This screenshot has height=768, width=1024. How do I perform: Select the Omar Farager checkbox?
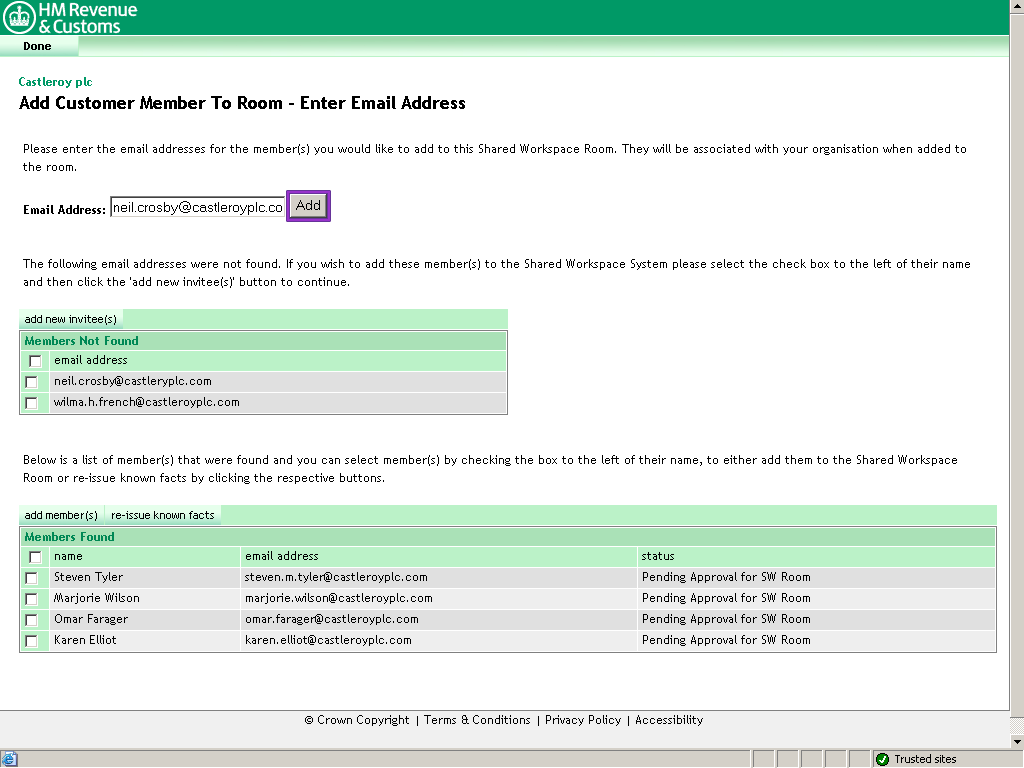pos(32,620)
